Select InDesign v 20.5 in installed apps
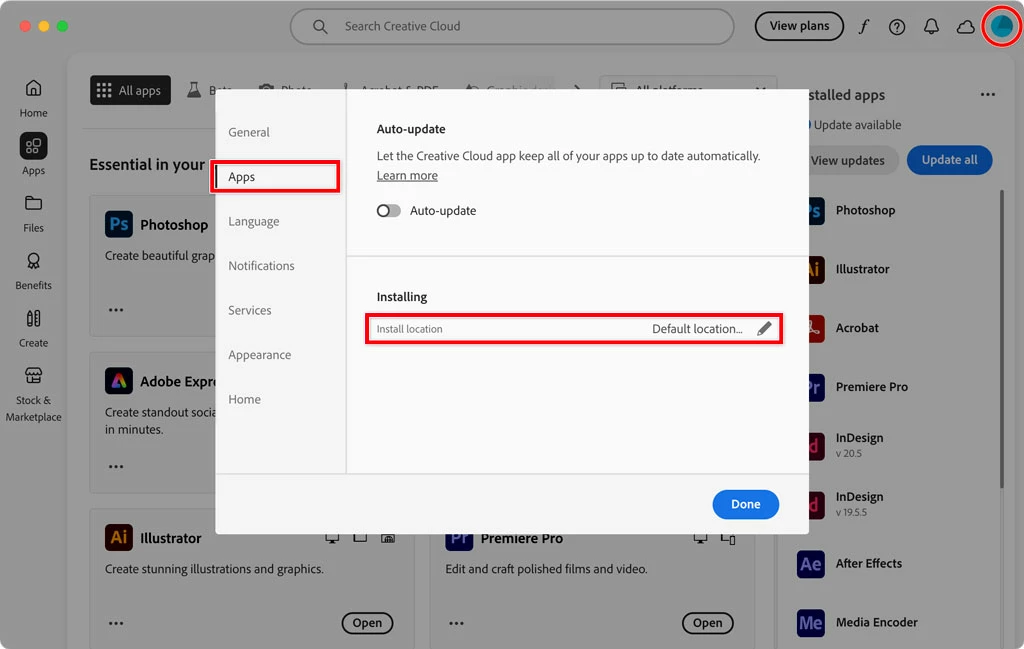The width and height of the screenshot is (1024, 649). [x=859, y=445]
